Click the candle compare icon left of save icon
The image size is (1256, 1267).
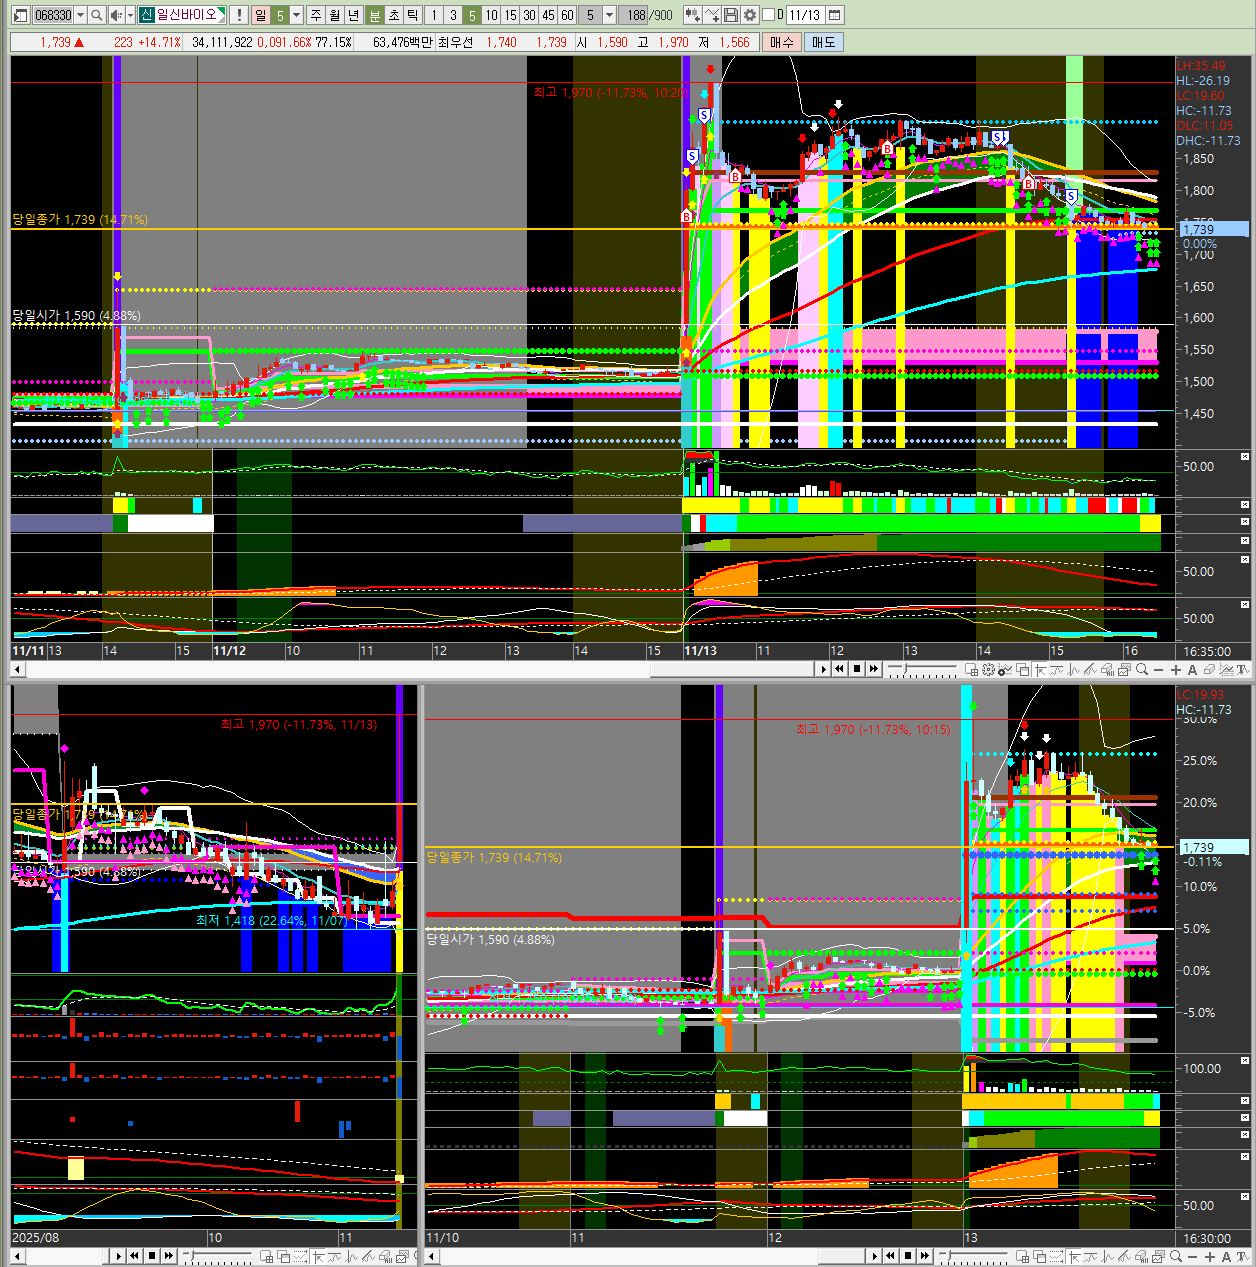click(692, 15)
